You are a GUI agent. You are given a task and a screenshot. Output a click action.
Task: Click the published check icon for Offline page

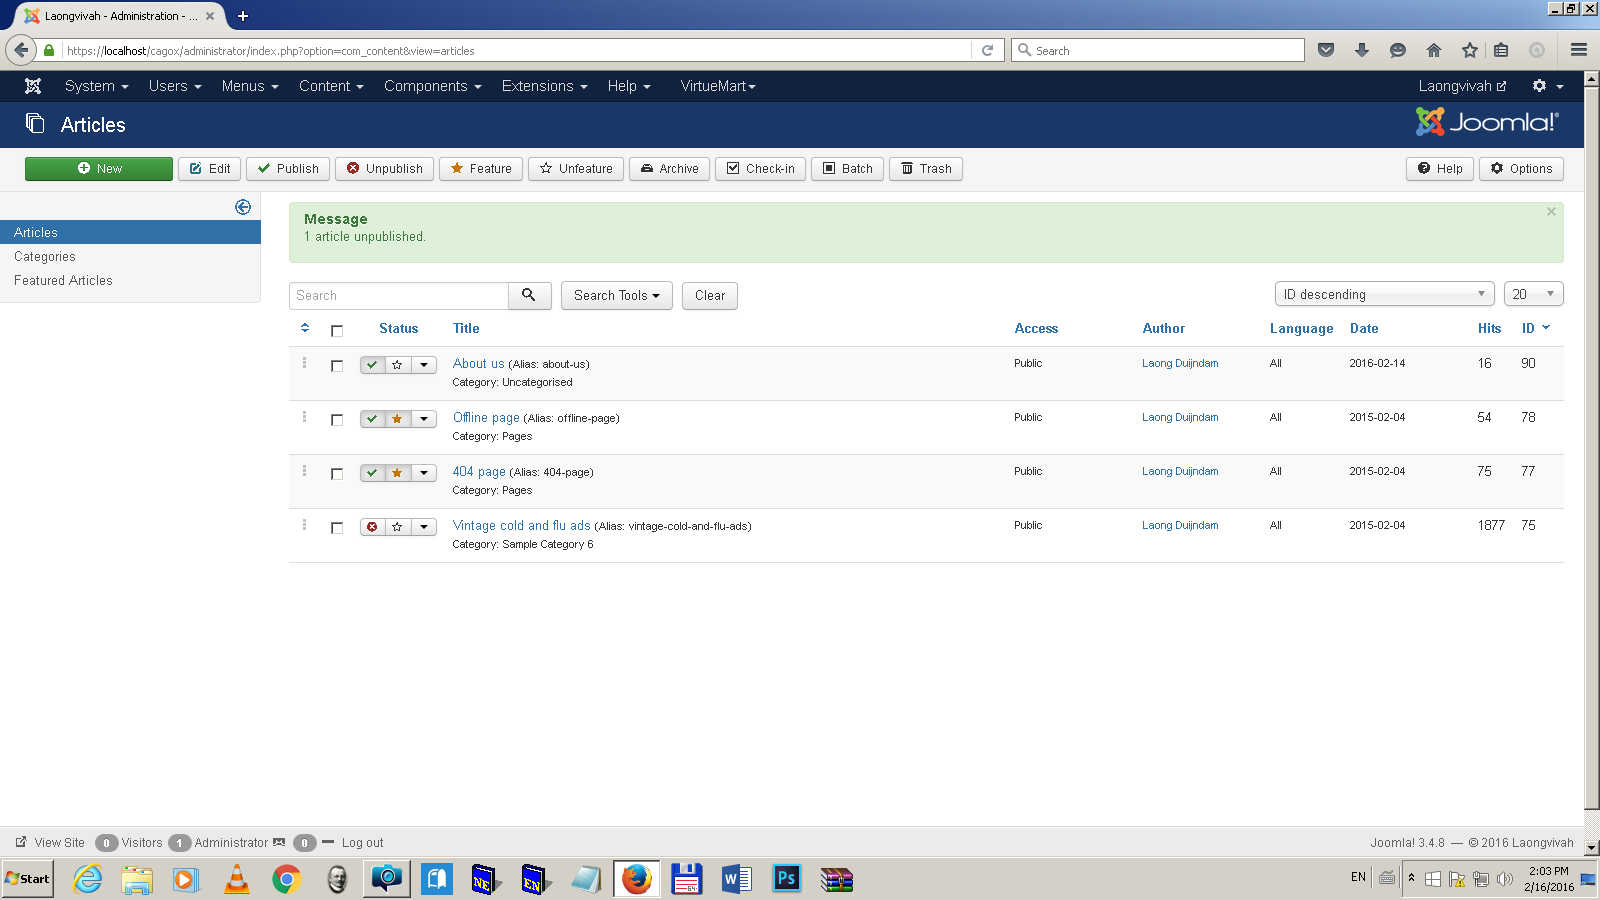point(372,419)
